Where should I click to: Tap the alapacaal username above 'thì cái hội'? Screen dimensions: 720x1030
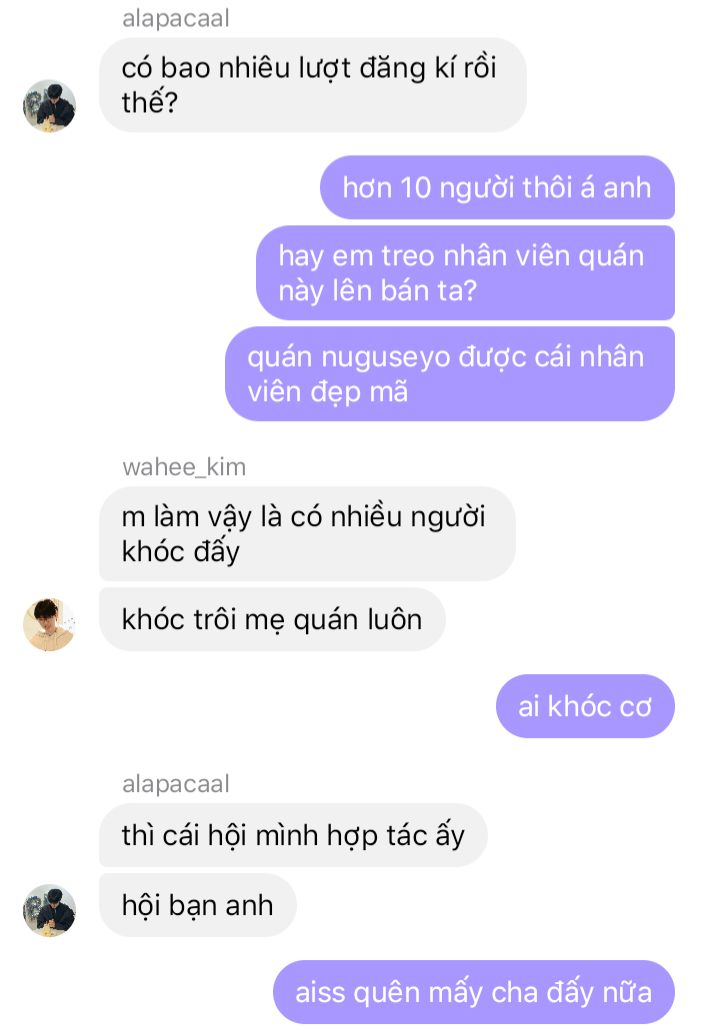(x=175, y=784)
